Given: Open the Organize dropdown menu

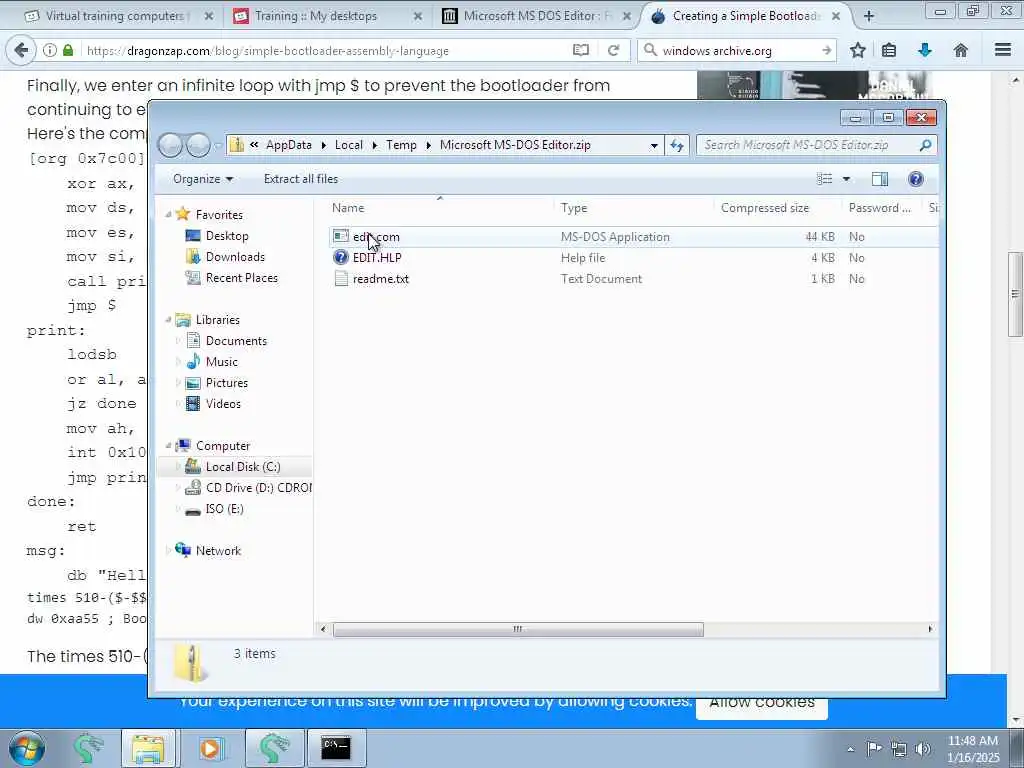Looking at the screenshot, I should pyautogui.click(x=202, y=179).
